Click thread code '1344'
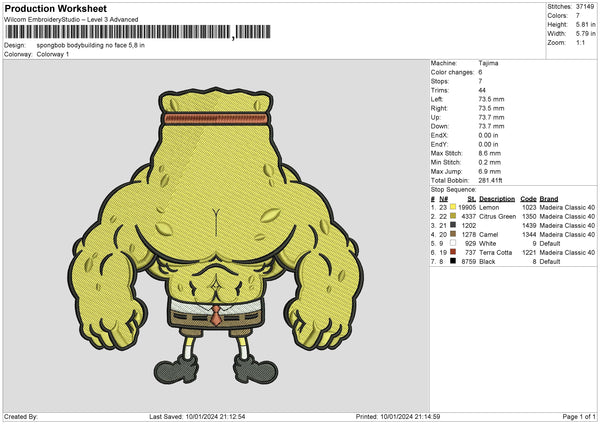 click(x=529, y=235)
